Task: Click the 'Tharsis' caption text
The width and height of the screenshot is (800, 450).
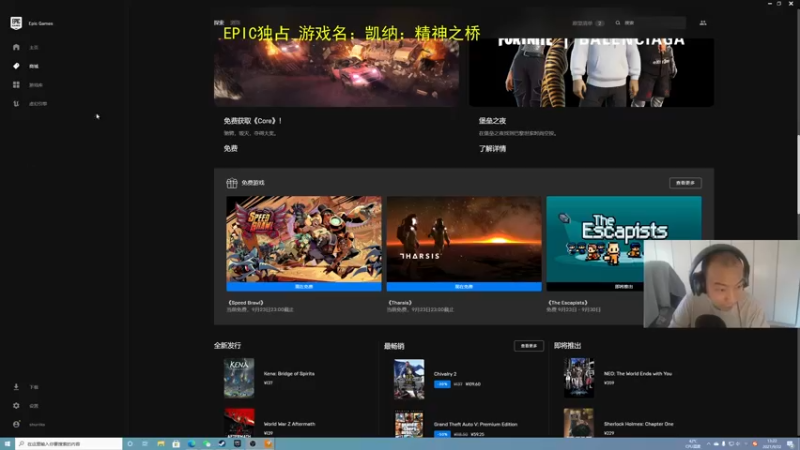Action: [400, 303]
